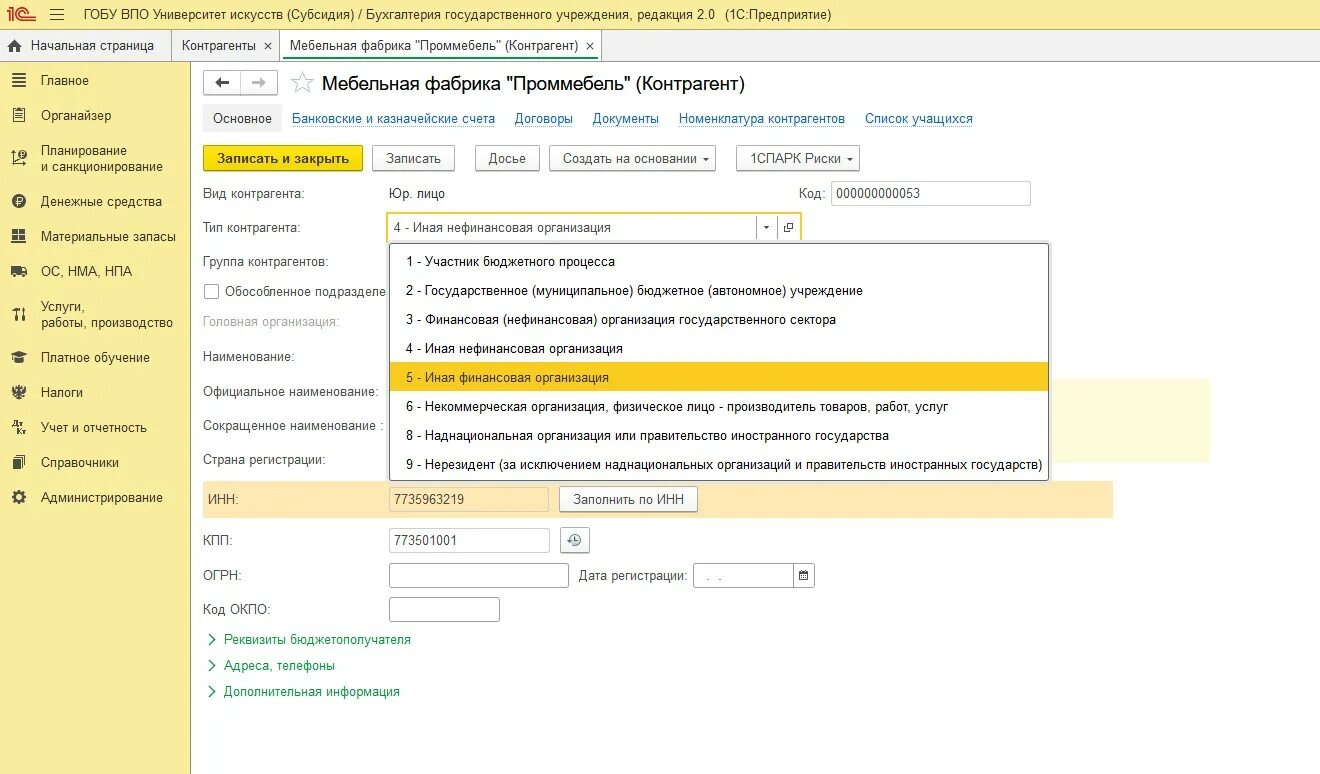Open the Документы link
The image size is (1320, 774).
(626, 119)
